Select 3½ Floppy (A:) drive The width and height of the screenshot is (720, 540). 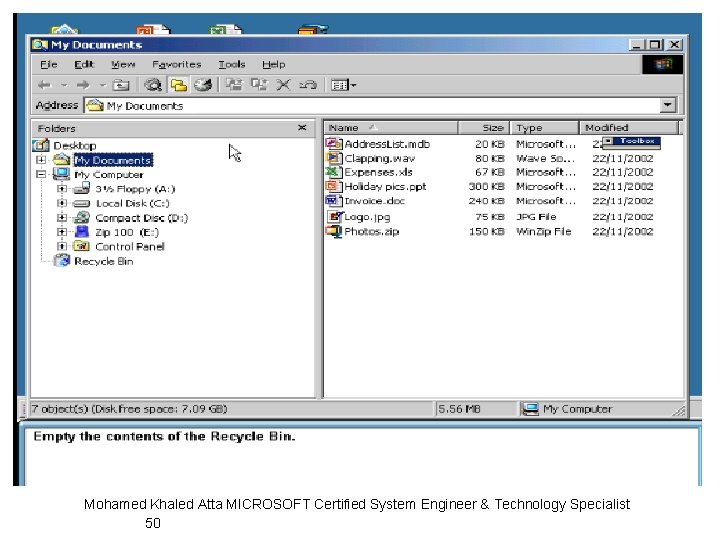pyautogui.click(x=135, y=189)
